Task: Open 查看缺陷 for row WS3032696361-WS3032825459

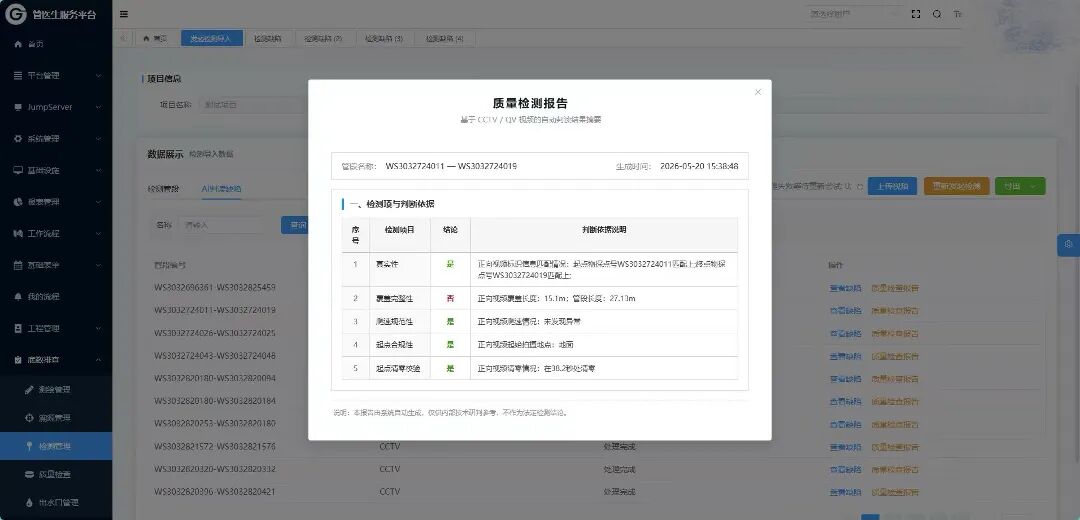Action: tap(845, 288)
